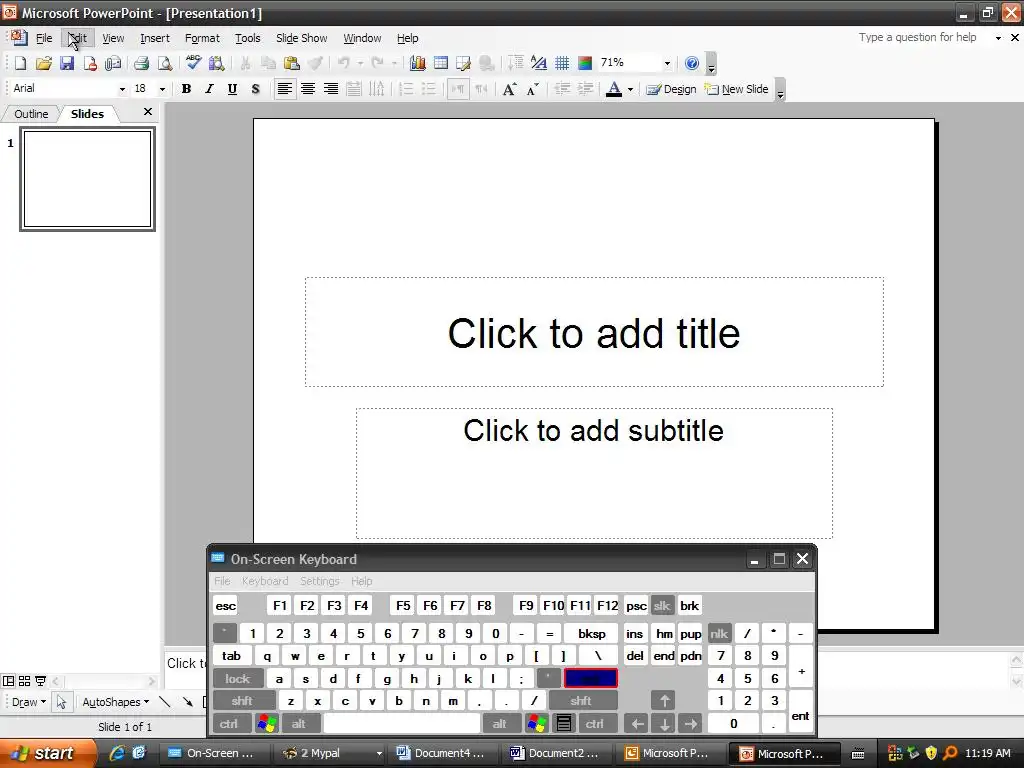The width and height of the screenshot is (1024, 768).
Task: Switch to the Outline tab
Action: 31,114
